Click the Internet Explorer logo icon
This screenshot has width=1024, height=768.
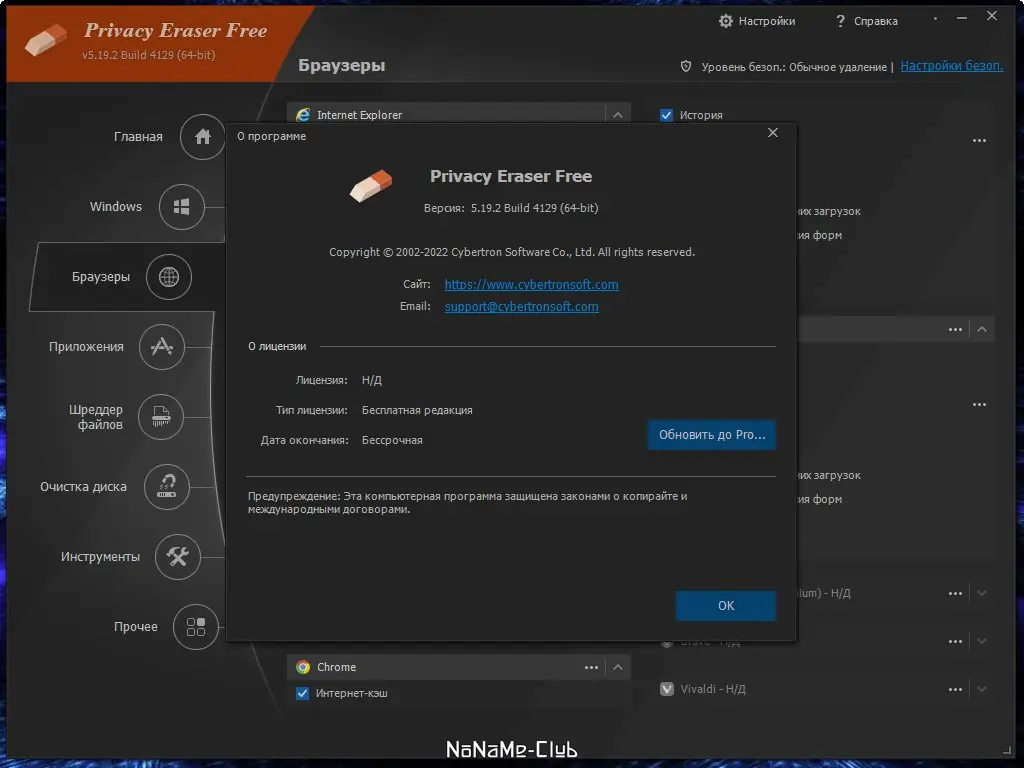pos(303,115)
